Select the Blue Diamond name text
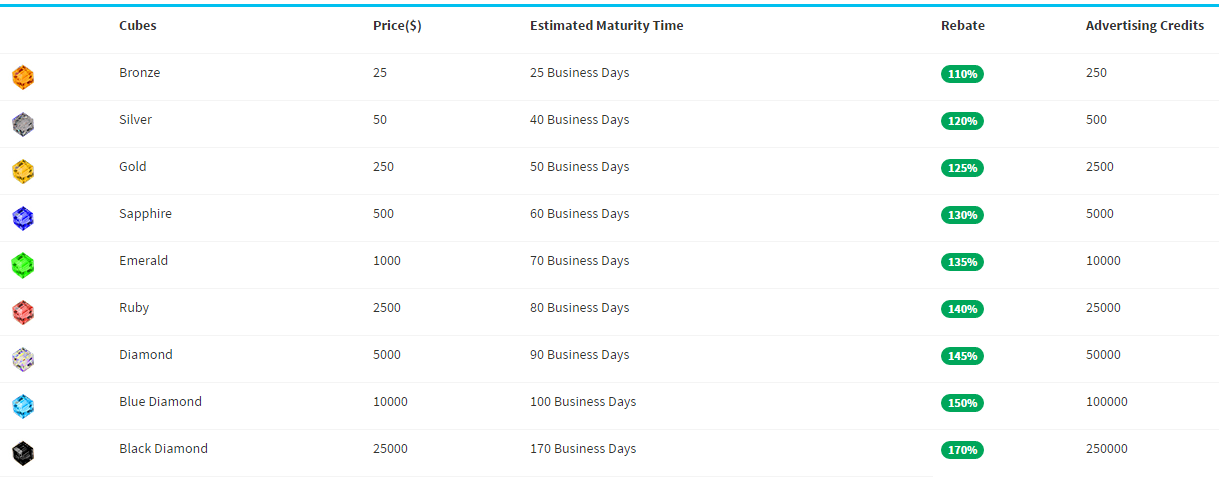The image size is (1219, 483). (x=160, y=402)
